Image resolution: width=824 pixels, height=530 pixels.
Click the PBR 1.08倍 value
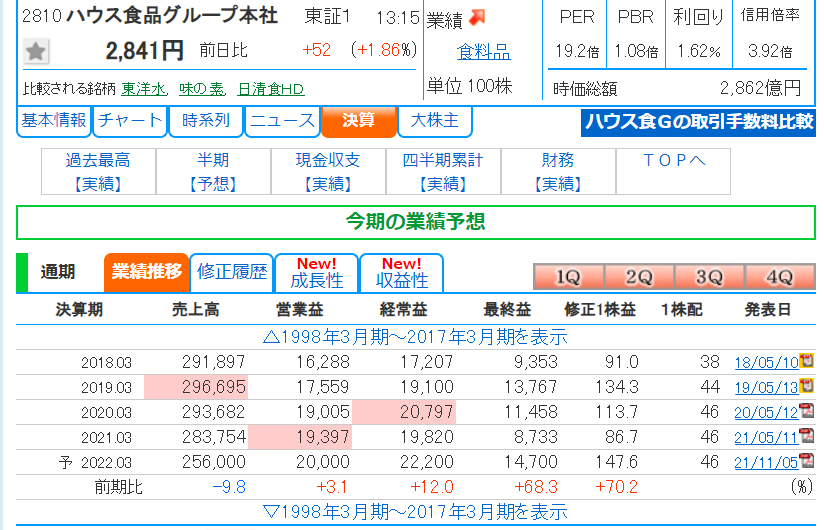coord(636,51)
